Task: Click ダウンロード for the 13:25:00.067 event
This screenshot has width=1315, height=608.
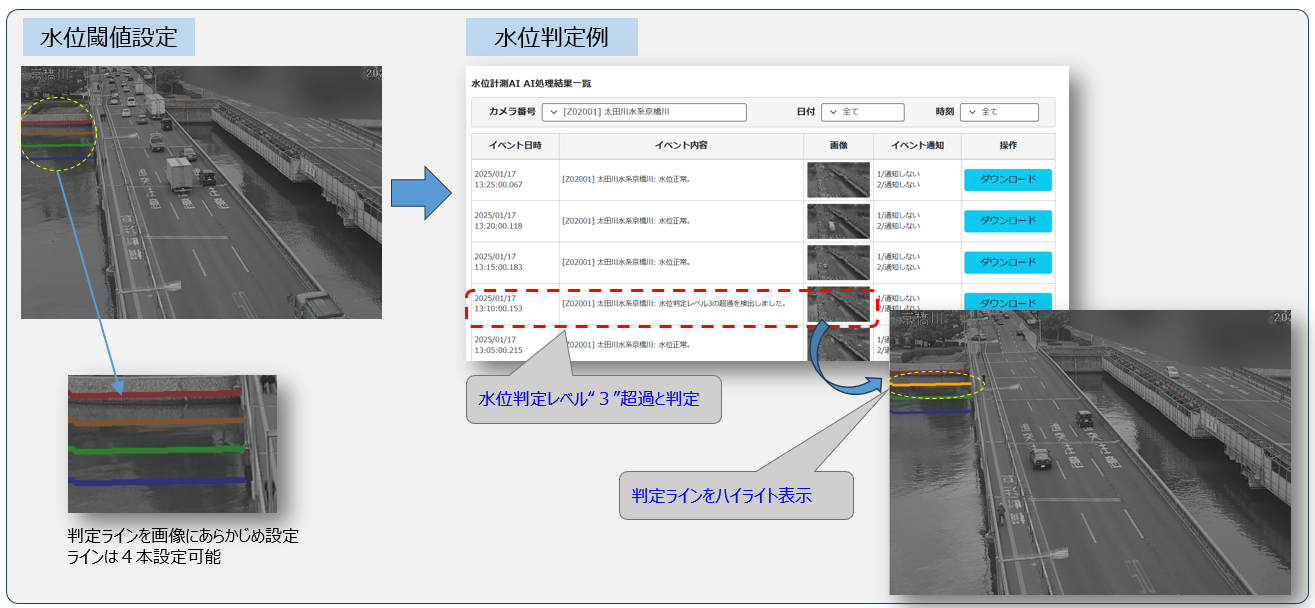Action: coord(1007,180)
